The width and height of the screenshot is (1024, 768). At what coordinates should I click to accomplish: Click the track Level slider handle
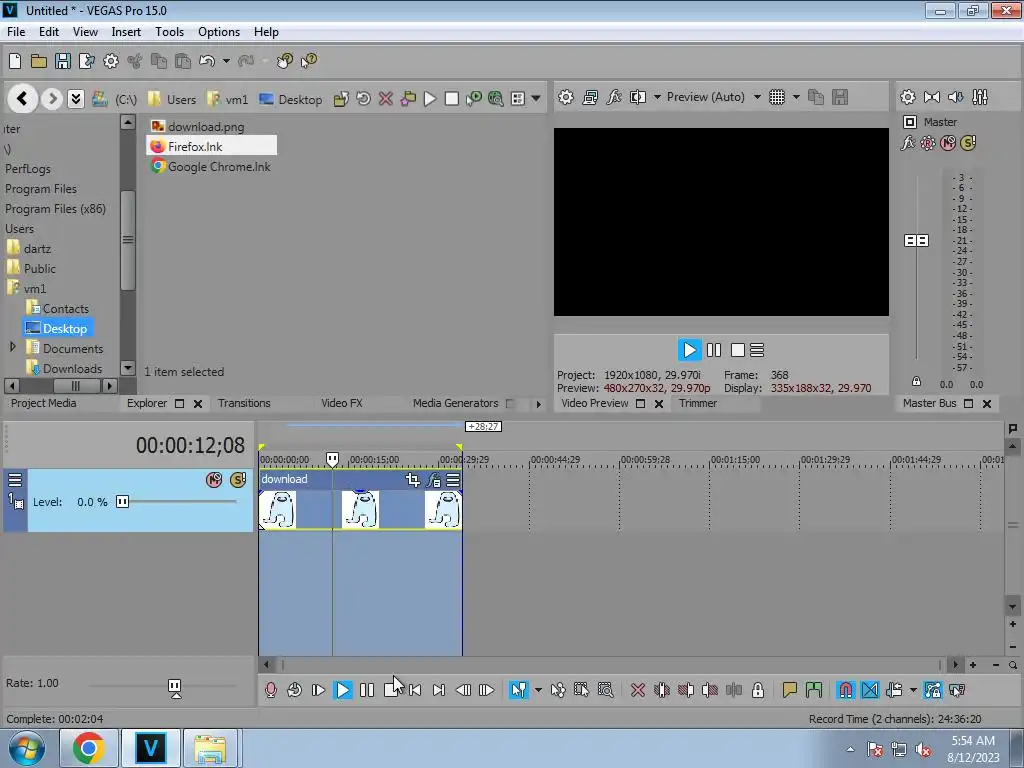tap(122, 502)
